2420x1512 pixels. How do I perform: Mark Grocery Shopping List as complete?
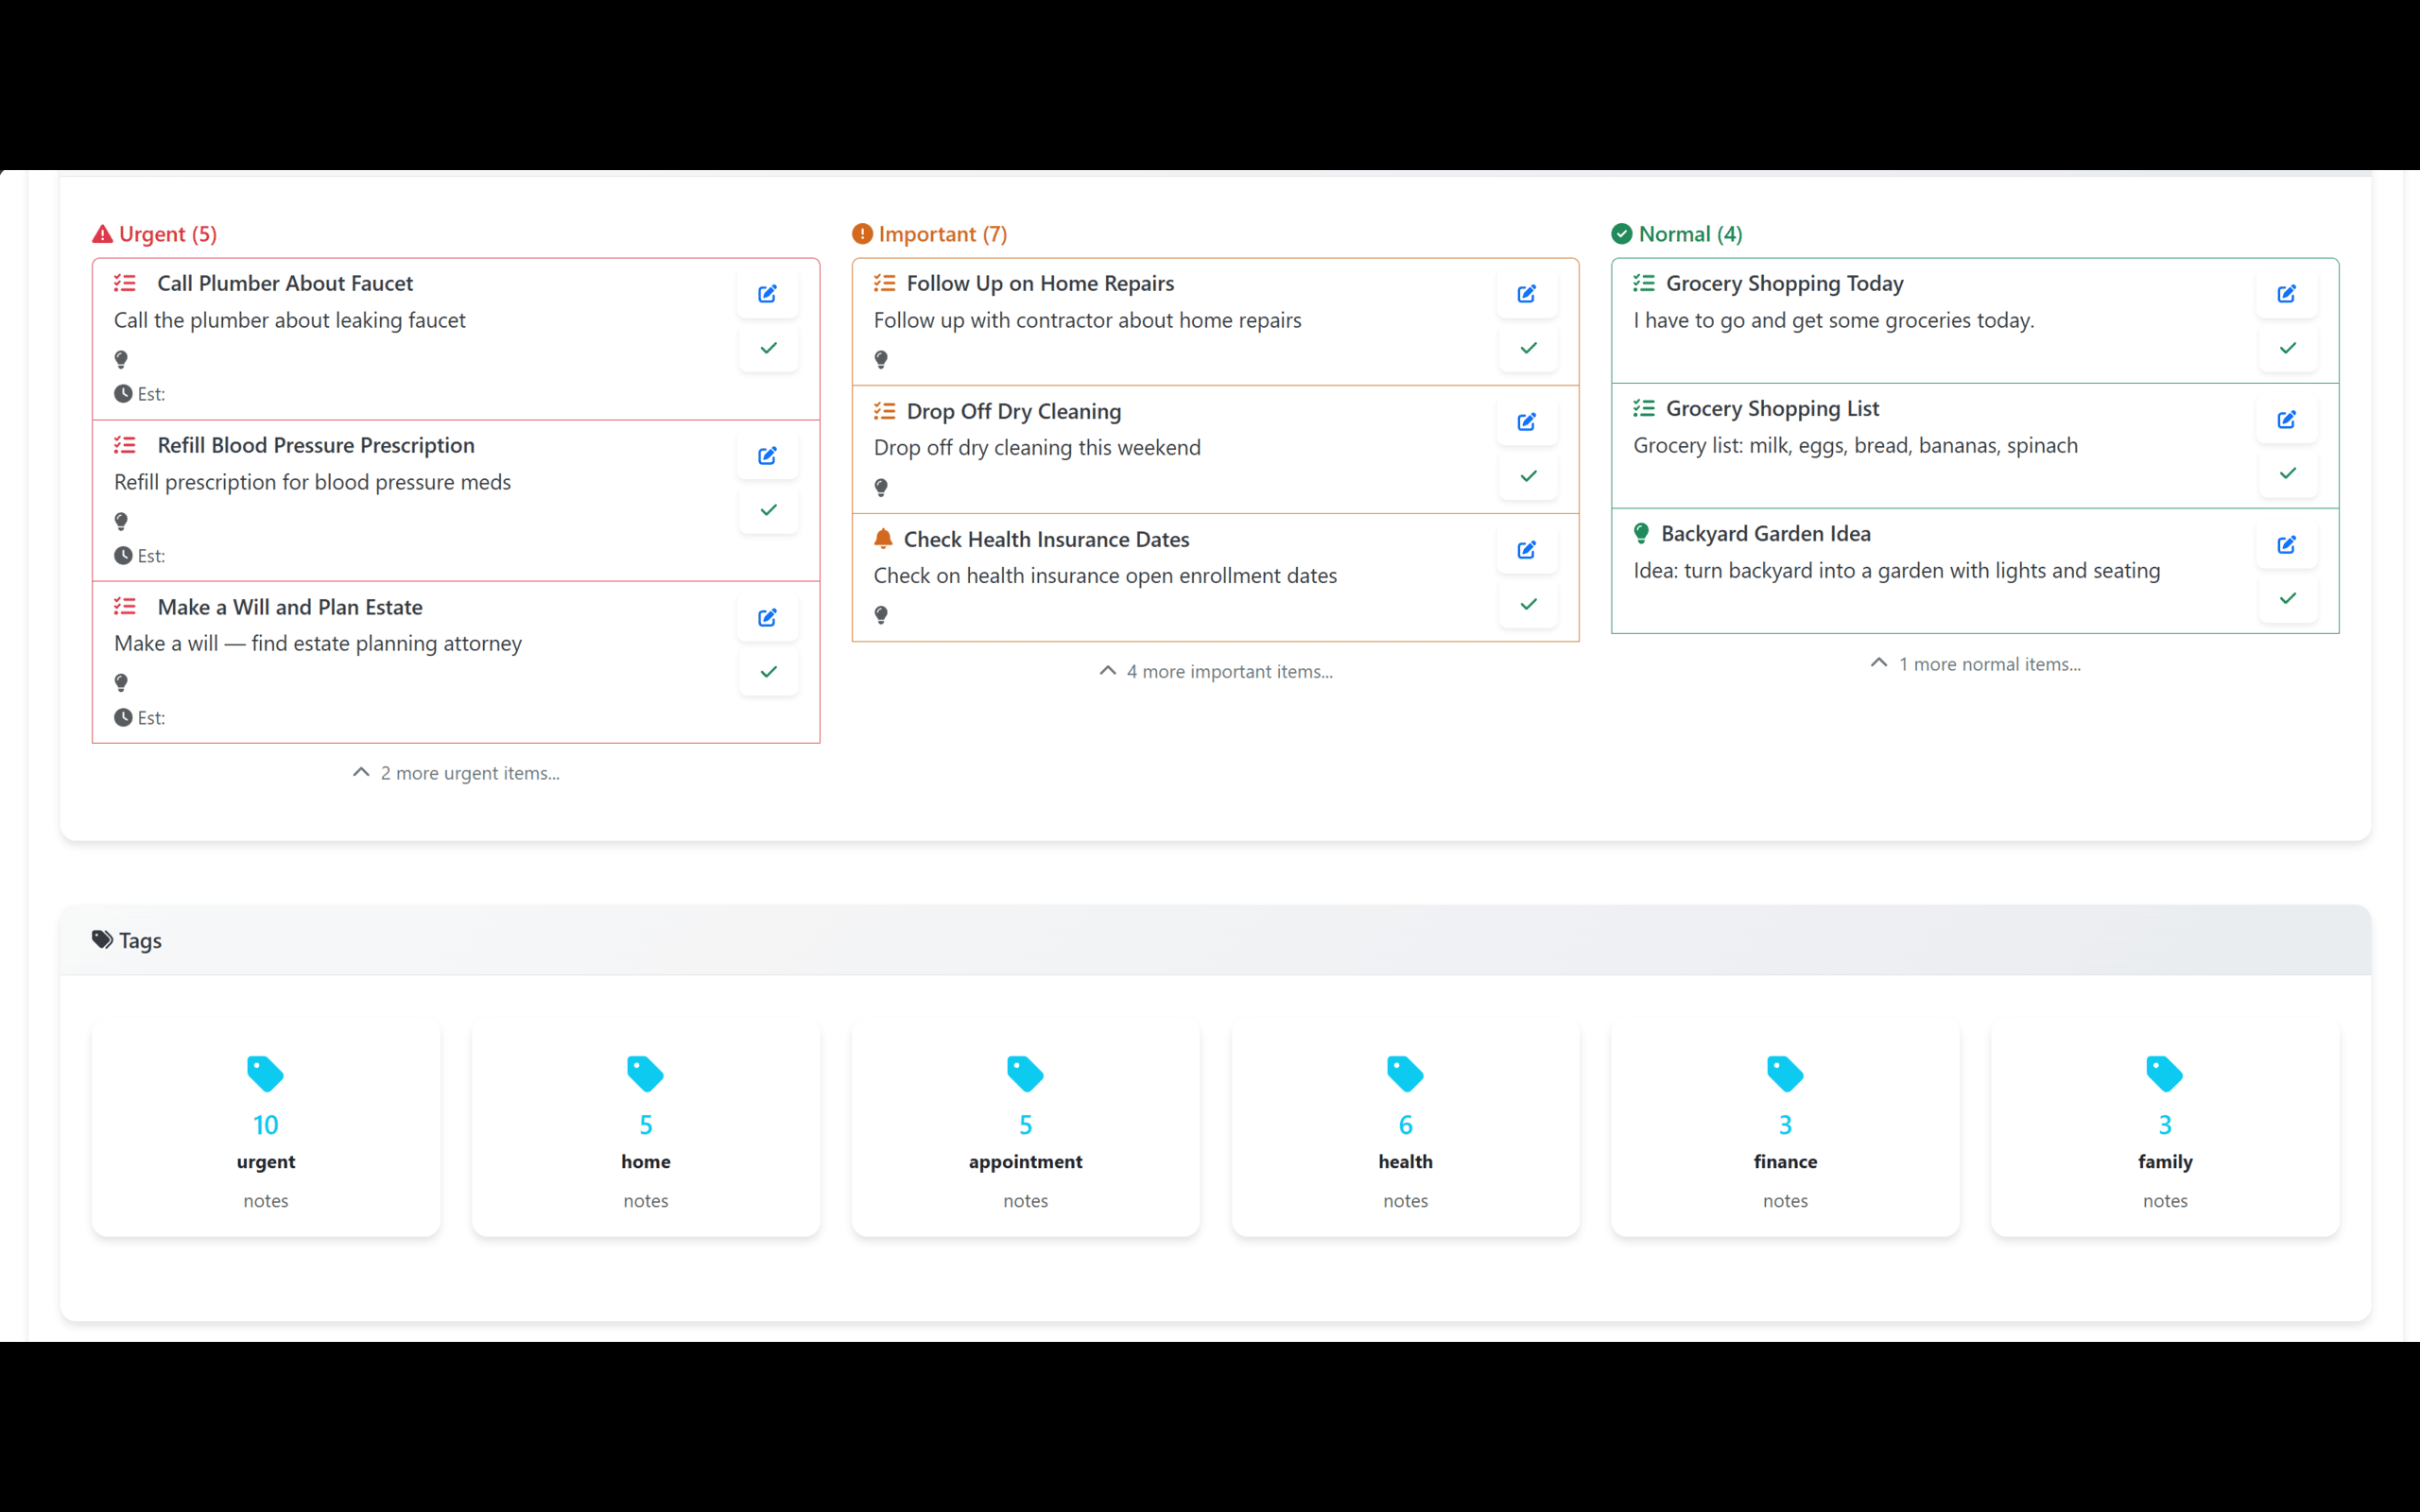pos(2287,473)
